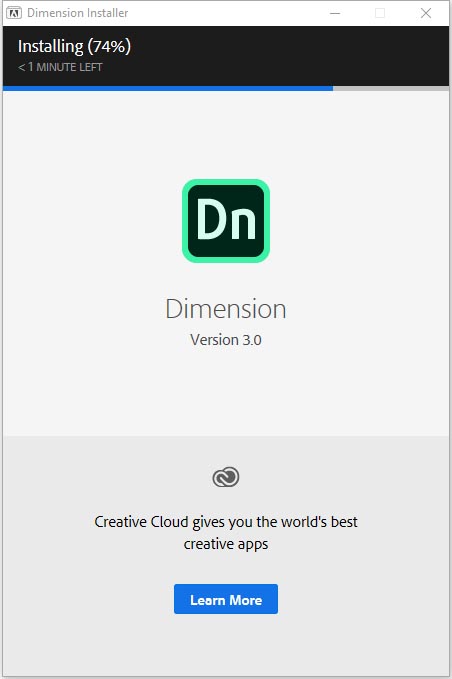Close the Dimension Installer window
The width and height of the screenshot is (452, 679).
426,13
